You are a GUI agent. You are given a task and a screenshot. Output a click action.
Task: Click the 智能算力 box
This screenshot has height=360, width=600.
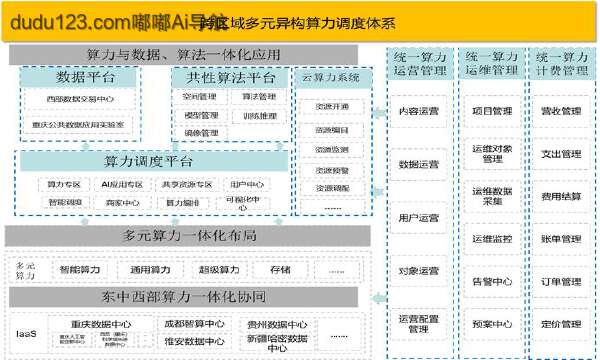point(80,270)
